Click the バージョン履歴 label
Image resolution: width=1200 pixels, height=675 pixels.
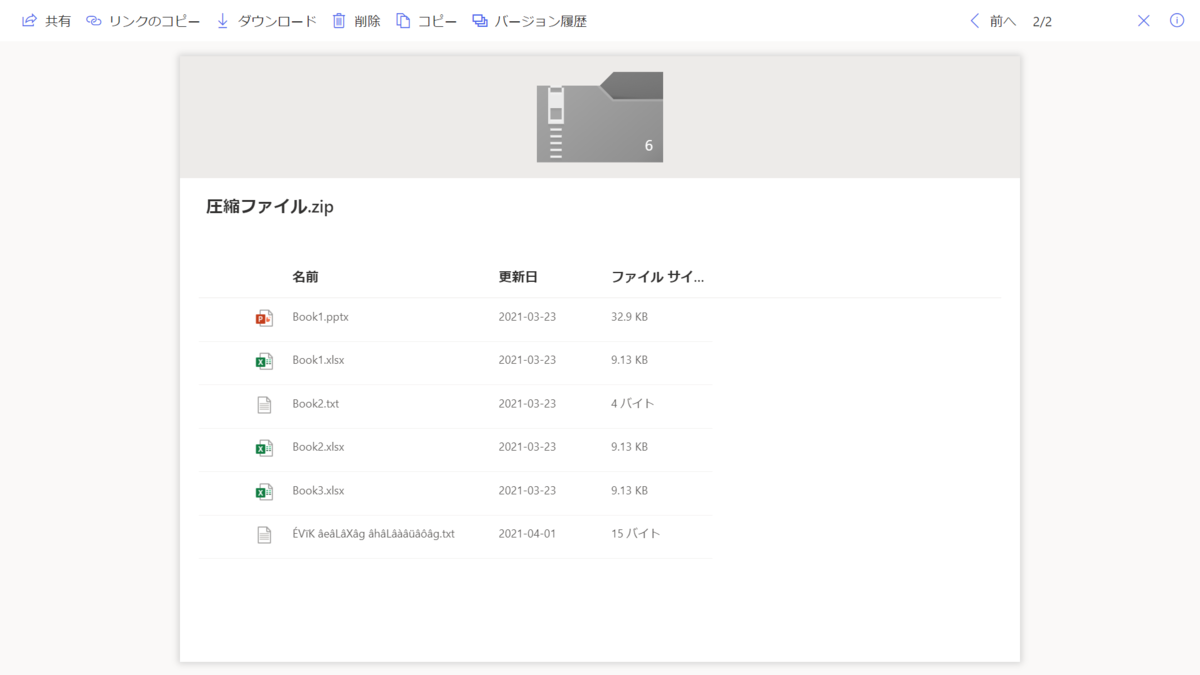(x=541, y=21)
